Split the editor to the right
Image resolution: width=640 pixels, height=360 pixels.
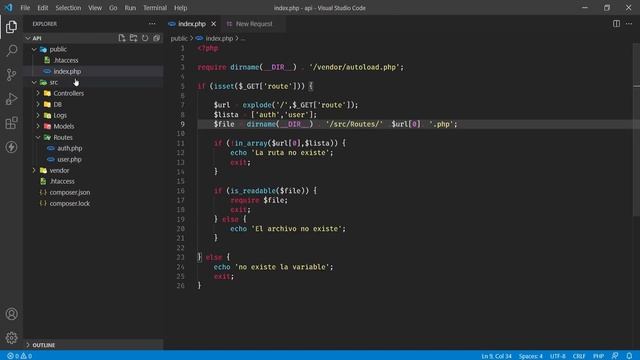(x=616, y=24)
